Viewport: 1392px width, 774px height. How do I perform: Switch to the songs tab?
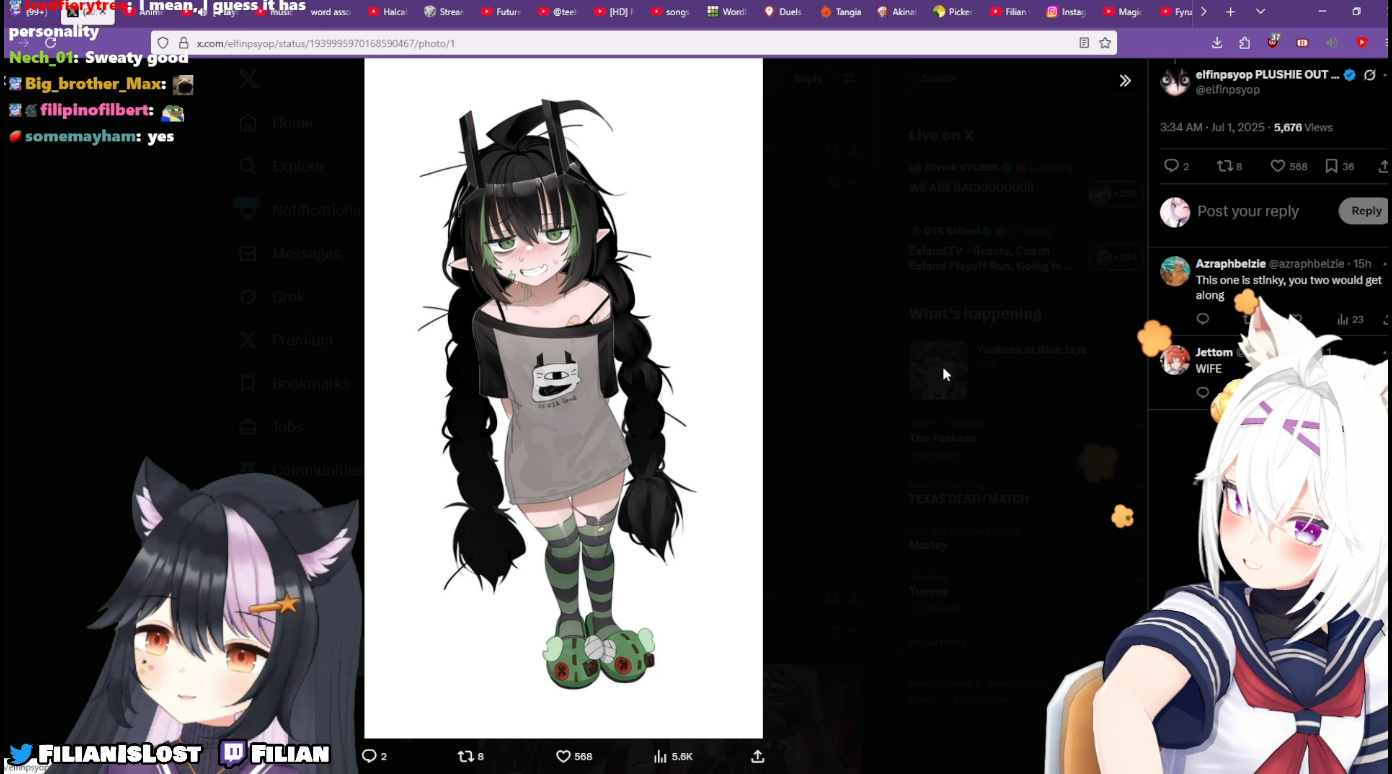(670, 12)
